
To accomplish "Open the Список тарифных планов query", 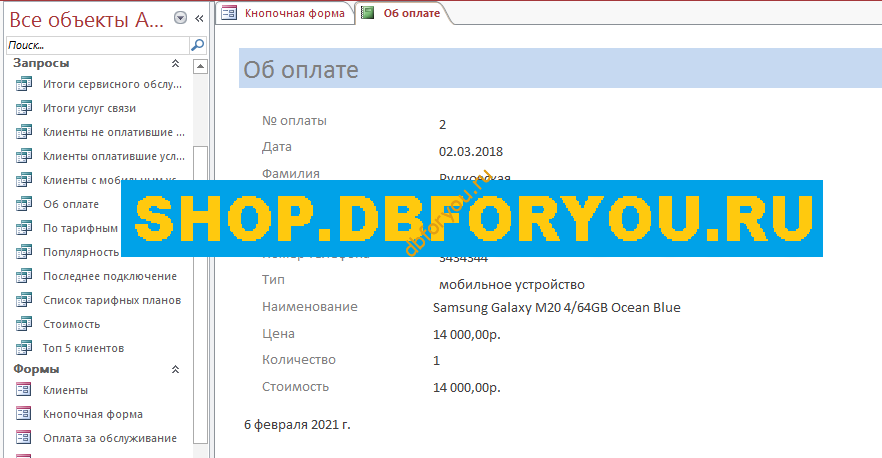I will 112,300.
